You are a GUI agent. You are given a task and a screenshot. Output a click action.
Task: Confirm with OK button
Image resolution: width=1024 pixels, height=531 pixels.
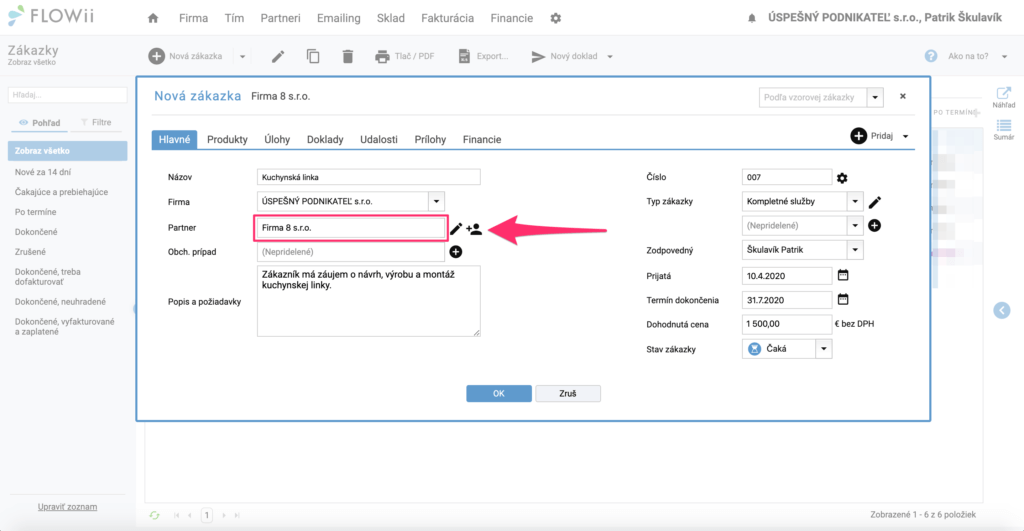pyautogui.click(x=499, y=393)
